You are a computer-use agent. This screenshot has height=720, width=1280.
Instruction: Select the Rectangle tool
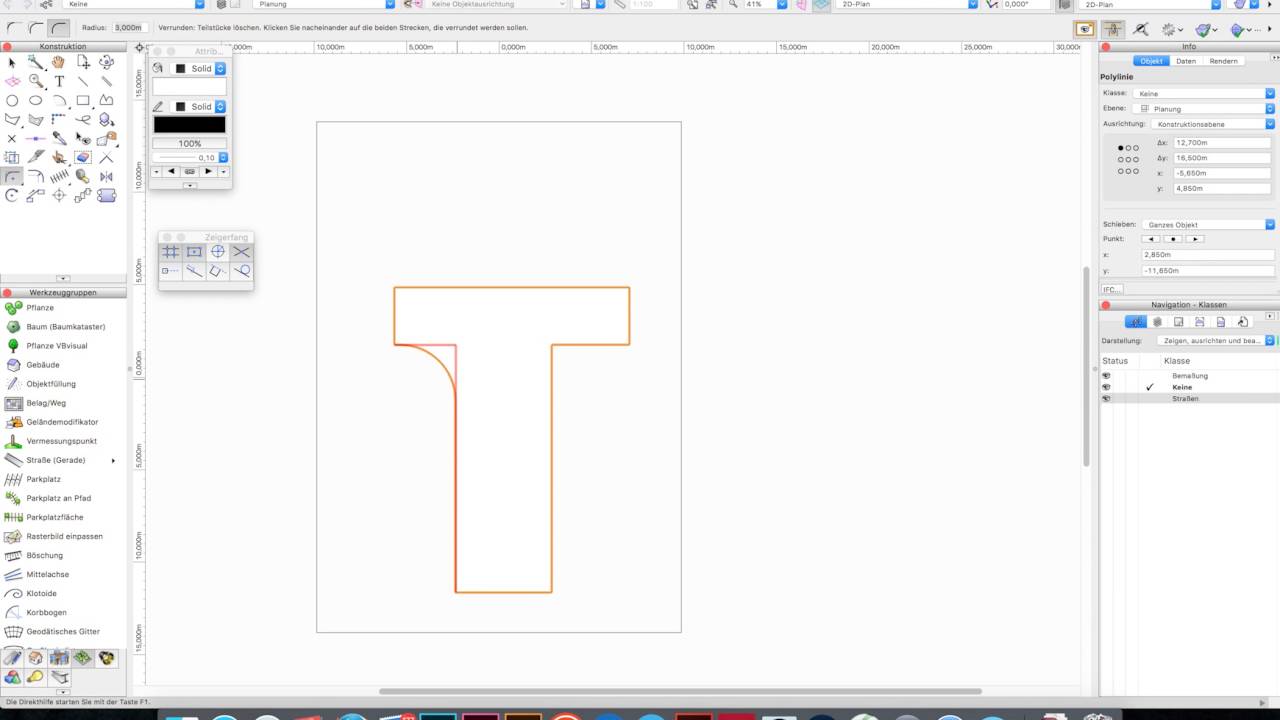pyautogui.click(x=83, y=100)
